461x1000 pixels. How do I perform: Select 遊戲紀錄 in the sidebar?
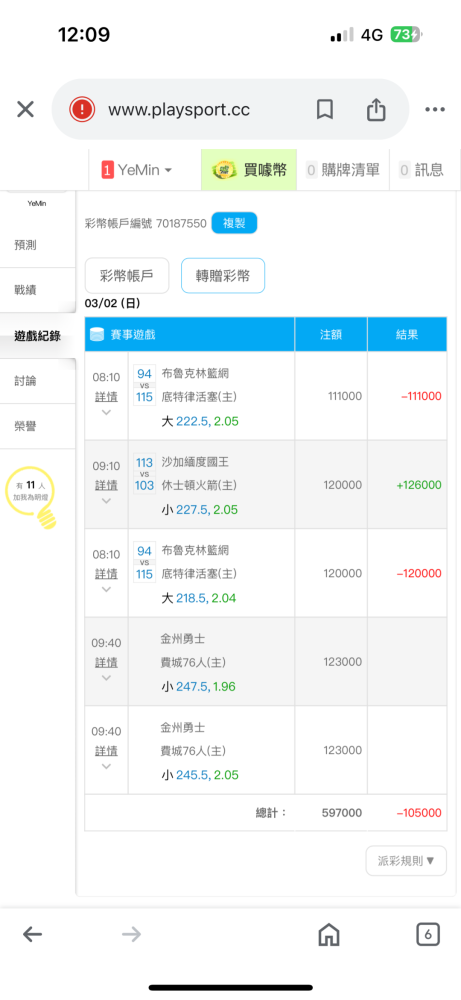pos(38,336)
